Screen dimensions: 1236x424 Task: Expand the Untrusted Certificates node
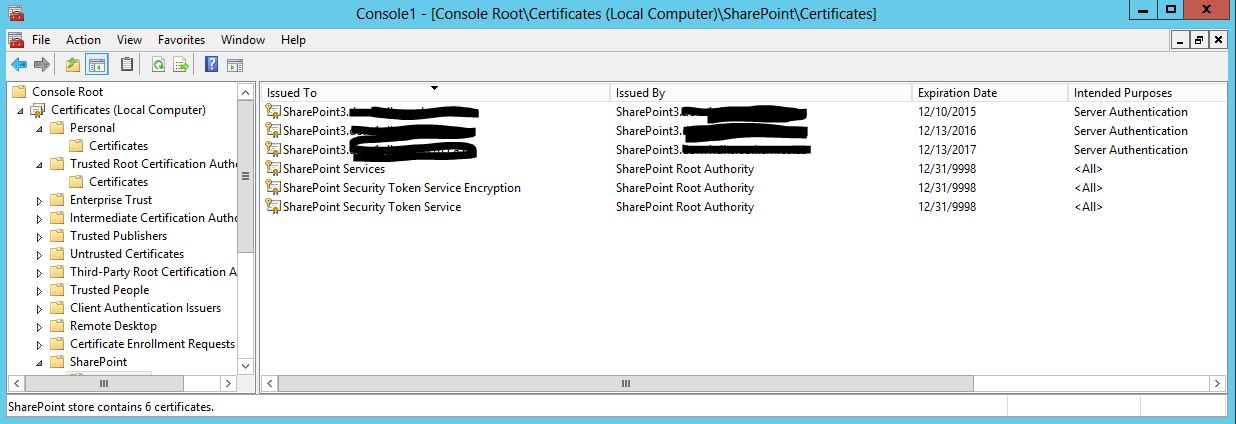[x=40, y=254]
